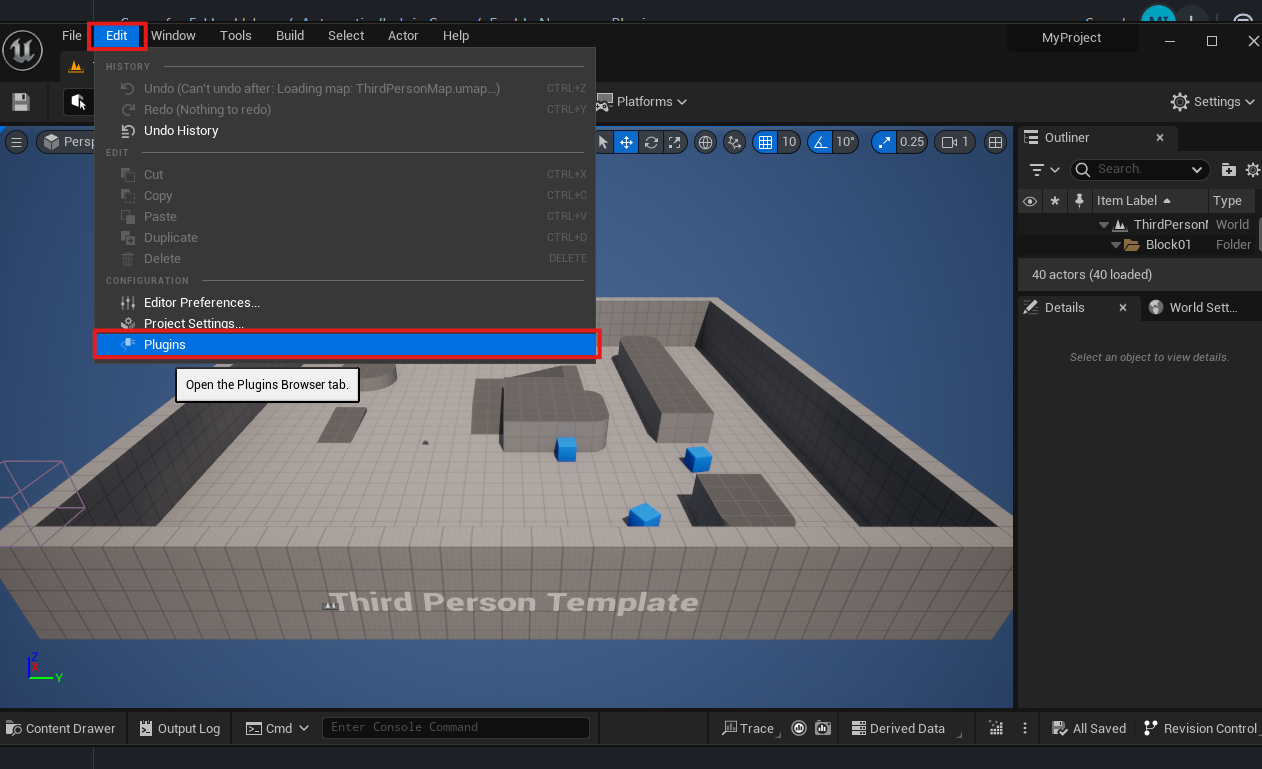The image size is (1262, 769).
Task: Click the create new folder icon in Outliner
Action: point(1229,170)
